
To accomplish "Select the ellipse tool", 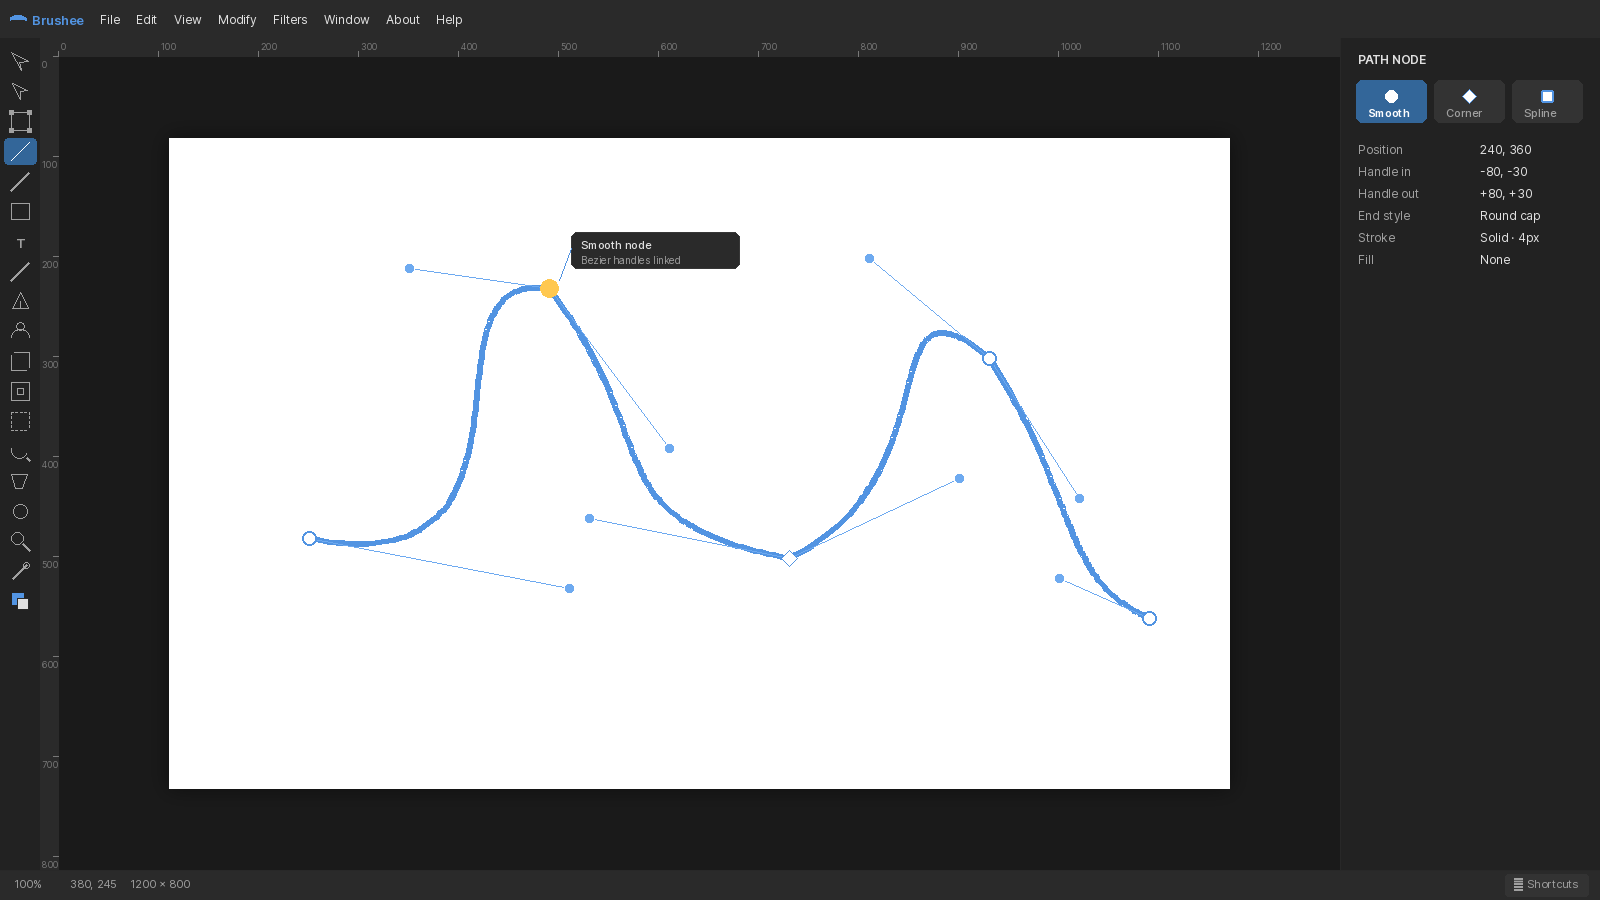I will [x=20, y=512].
